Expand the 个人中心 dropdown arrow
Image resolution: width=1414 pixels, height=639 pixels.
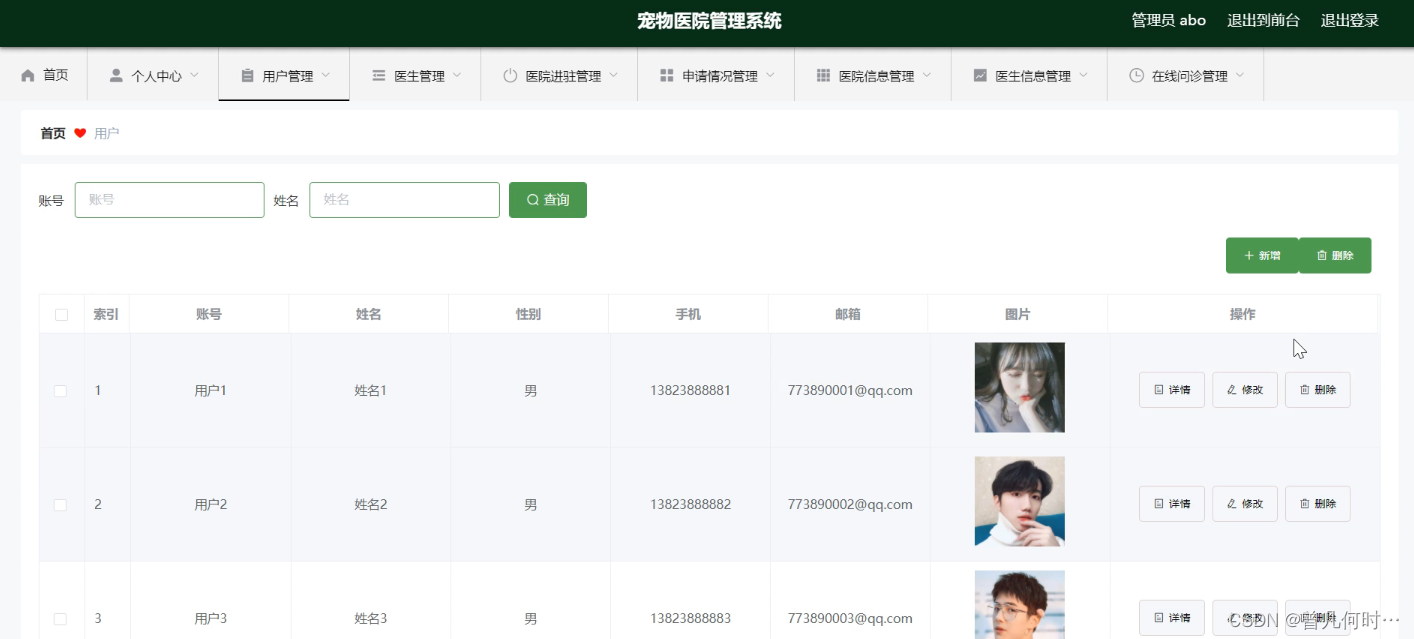194,75
